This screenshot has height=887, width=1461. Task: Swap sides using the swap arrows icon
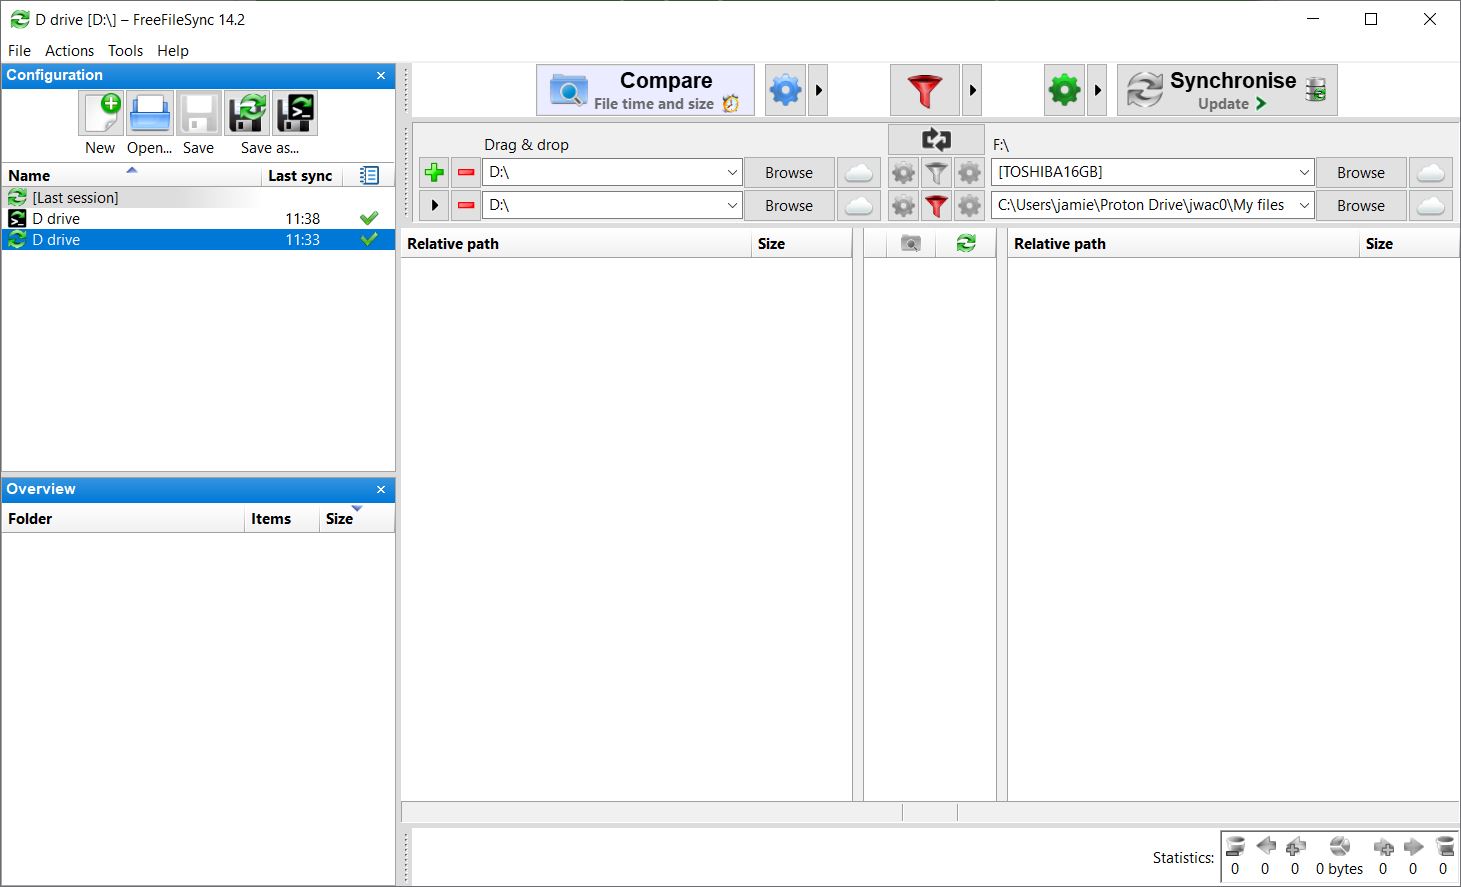click(936, 140)
